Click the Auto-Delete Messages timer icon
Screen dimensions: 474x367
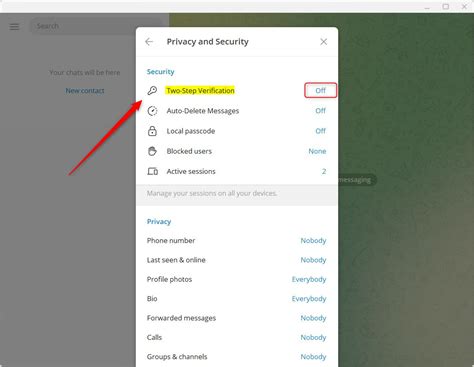coord(152,111)
